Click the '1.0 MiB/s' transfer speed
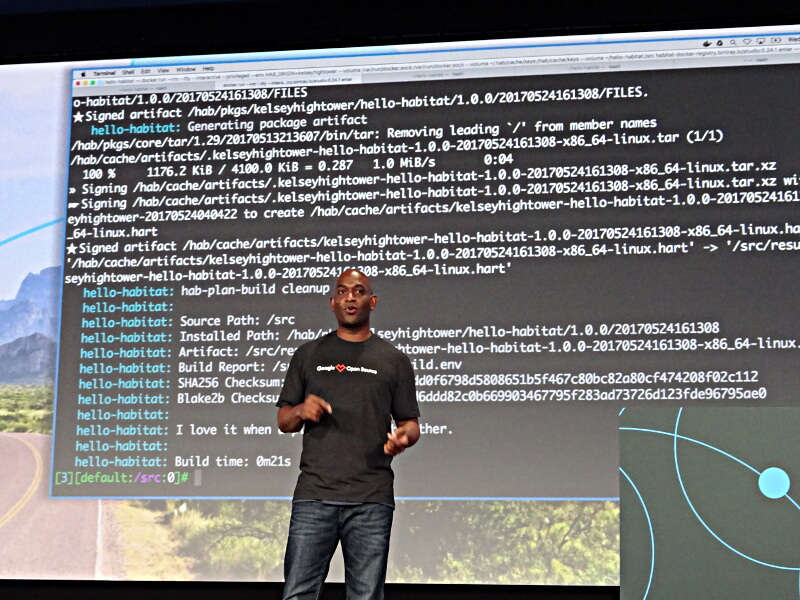Screen dimensions: 800x600 404,163
